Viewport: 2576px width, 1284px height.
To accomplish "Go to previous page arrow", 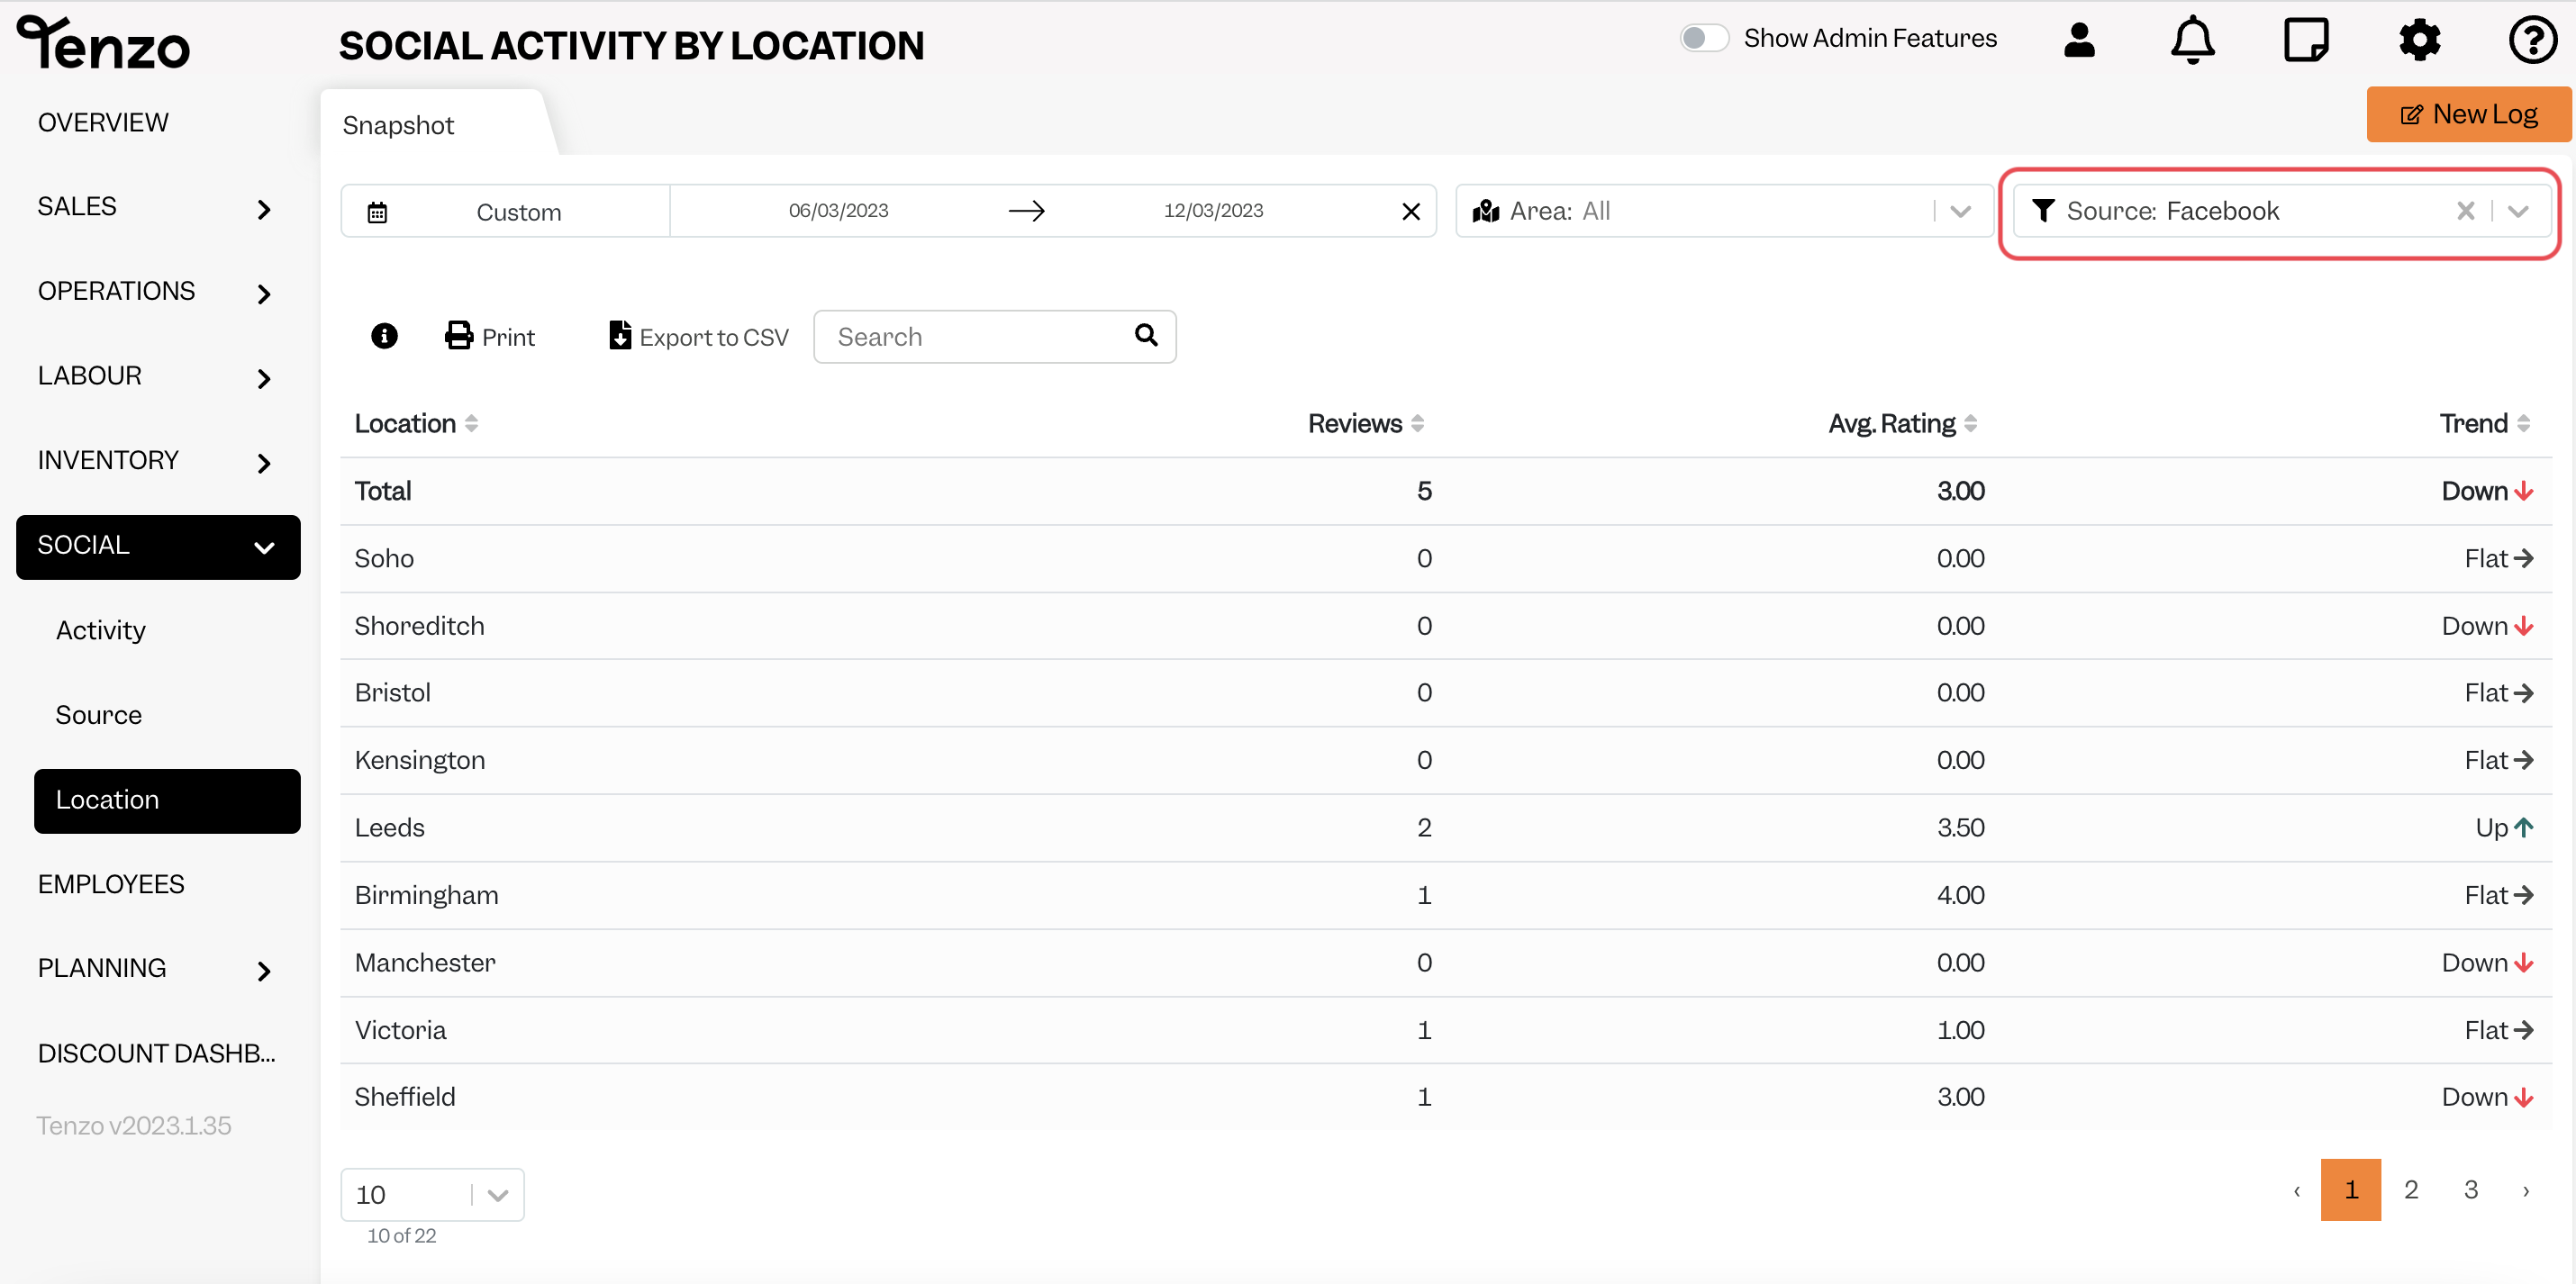I will pos(2297,1190).
